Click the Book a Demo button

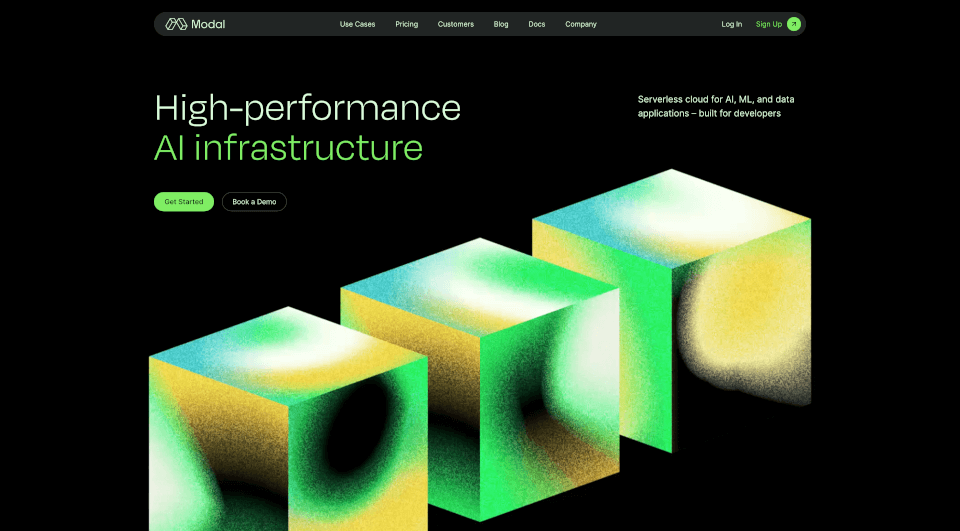254,202
